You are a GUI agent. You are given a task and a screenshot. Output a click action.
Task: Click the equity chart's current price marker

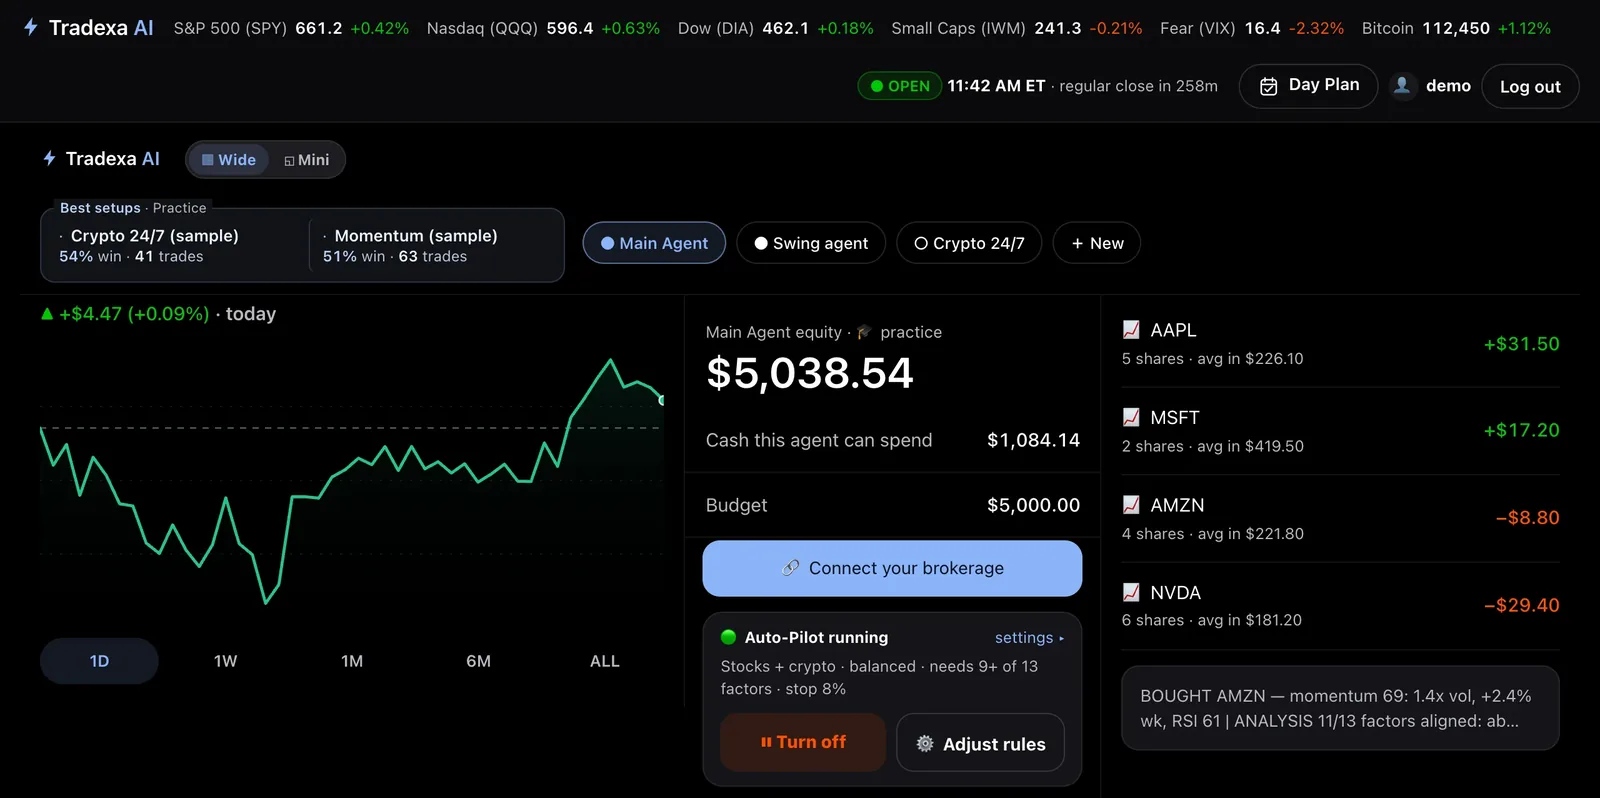pos(661,400)
